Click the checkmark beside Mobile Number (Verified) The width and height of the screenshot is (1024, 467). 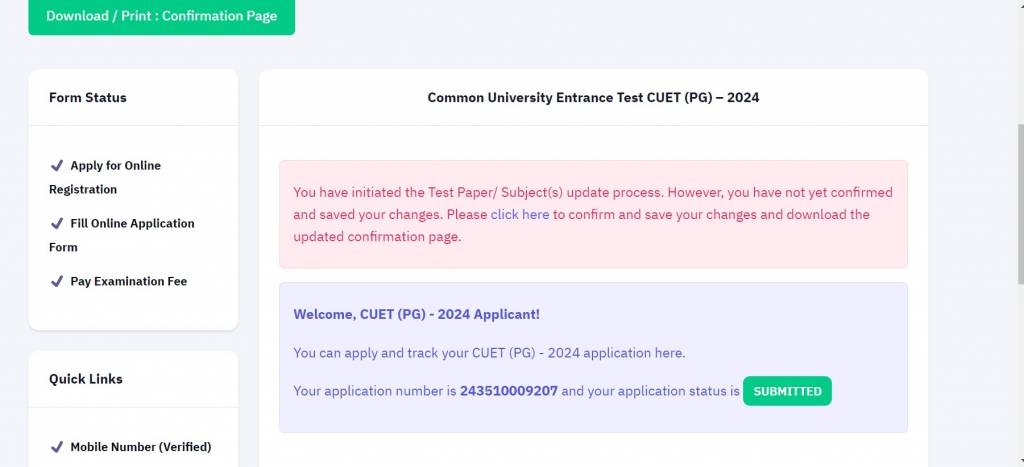pyautogui.click(x=57, y=447)
